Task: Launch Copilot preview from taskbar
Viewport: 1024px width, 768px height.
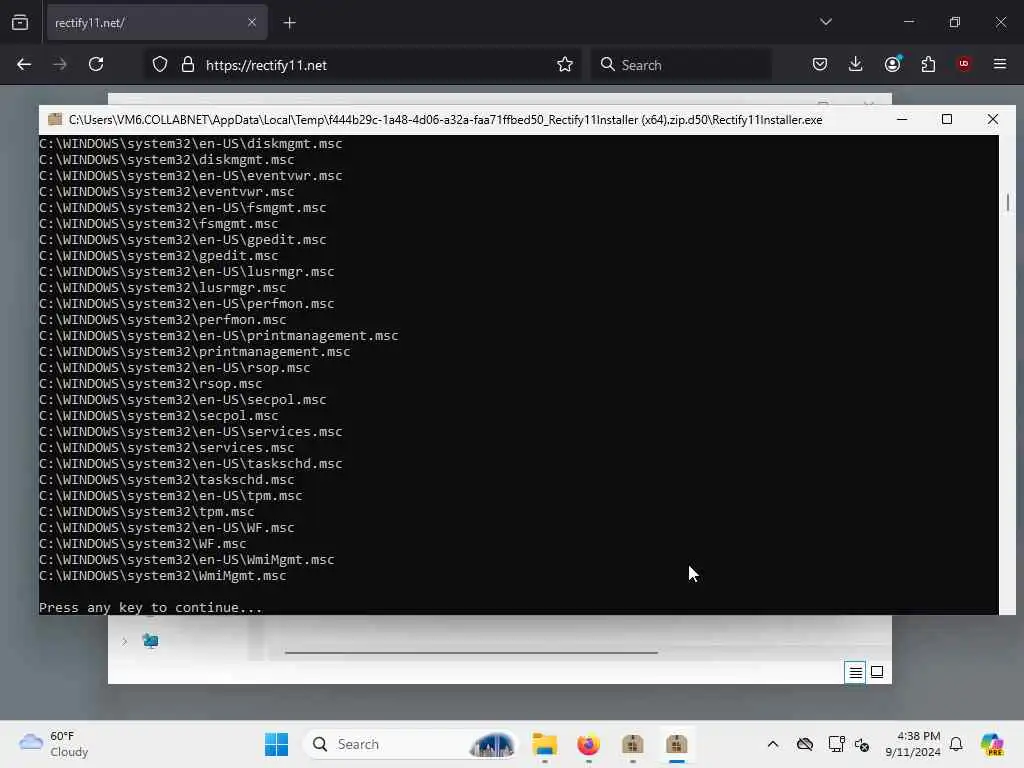Action: pos(992,744)
